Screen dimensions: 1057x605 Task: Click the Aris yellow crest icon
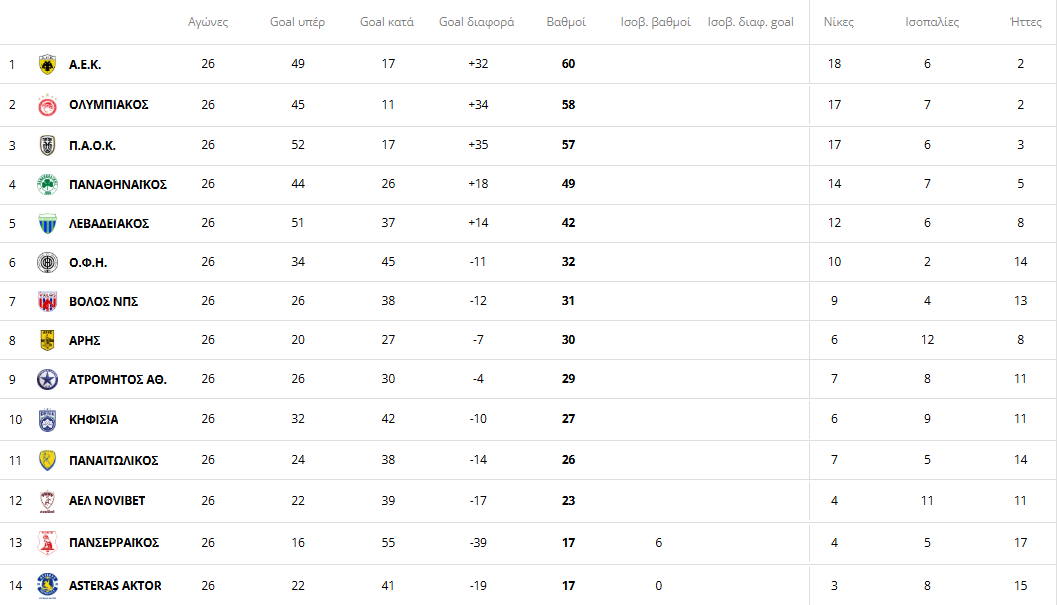pyautogui.click(x=47, y=340)
